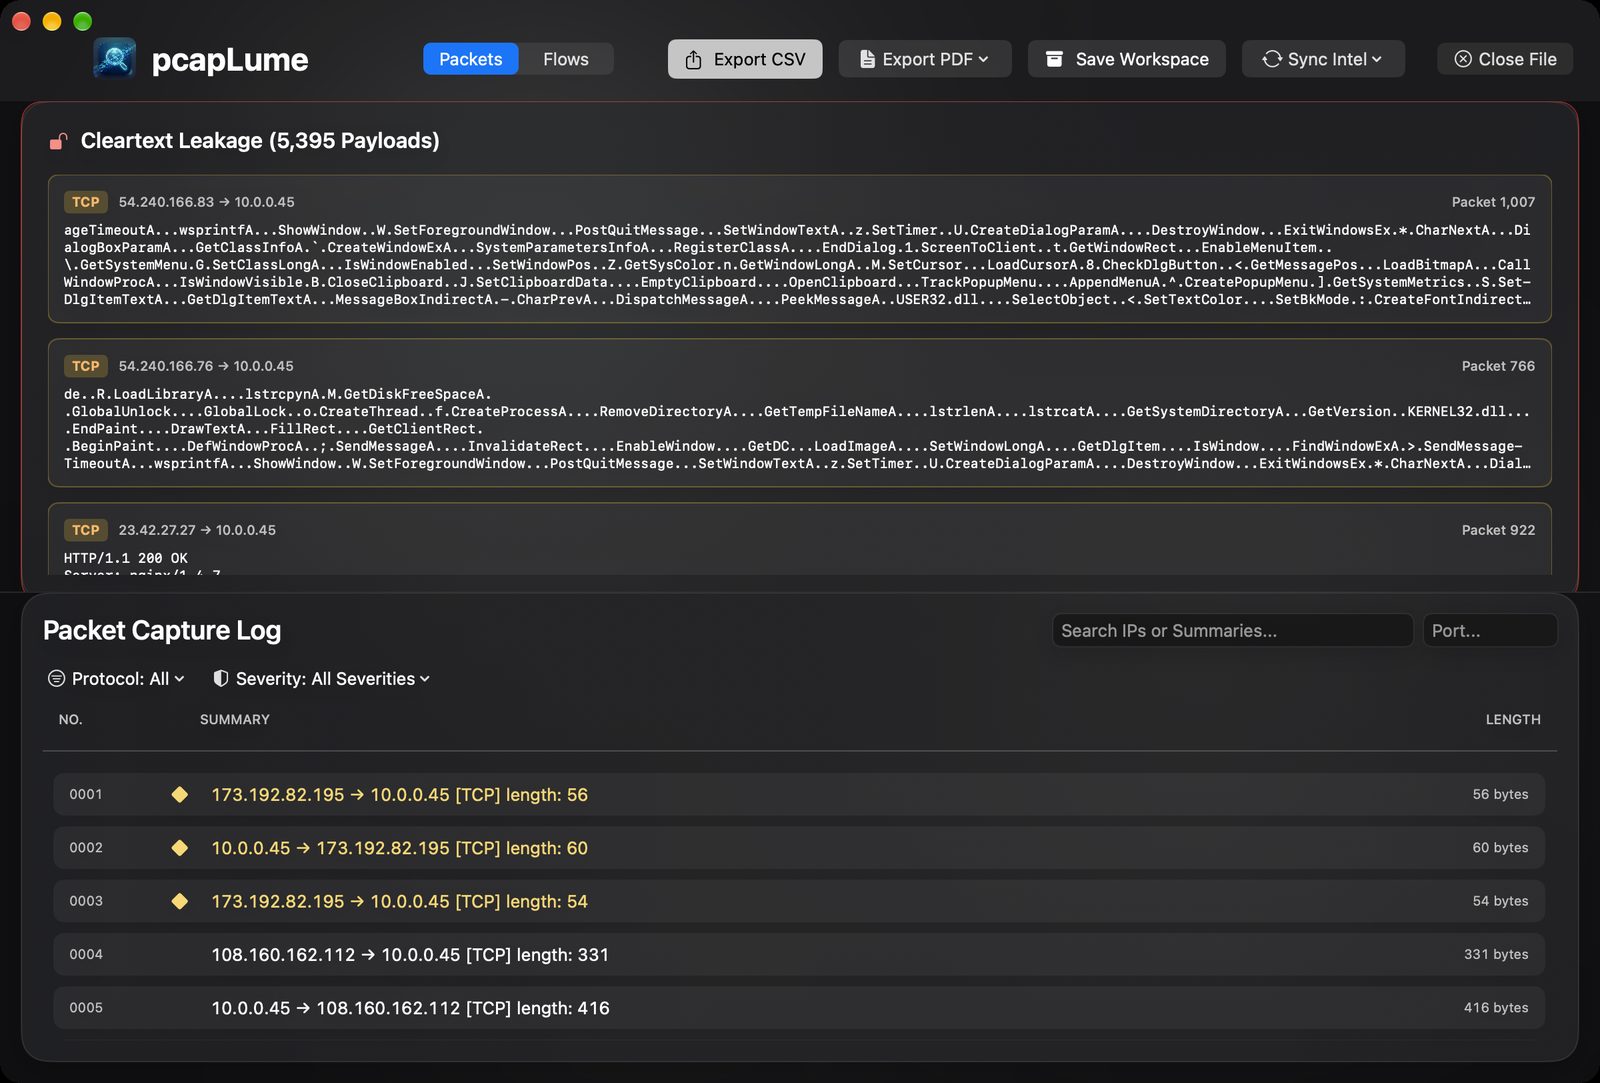Viewport: 1600px width, 1083px height.
Task: Select packet row 10.0.0.45 length: 416
Action: [799, 1008]
